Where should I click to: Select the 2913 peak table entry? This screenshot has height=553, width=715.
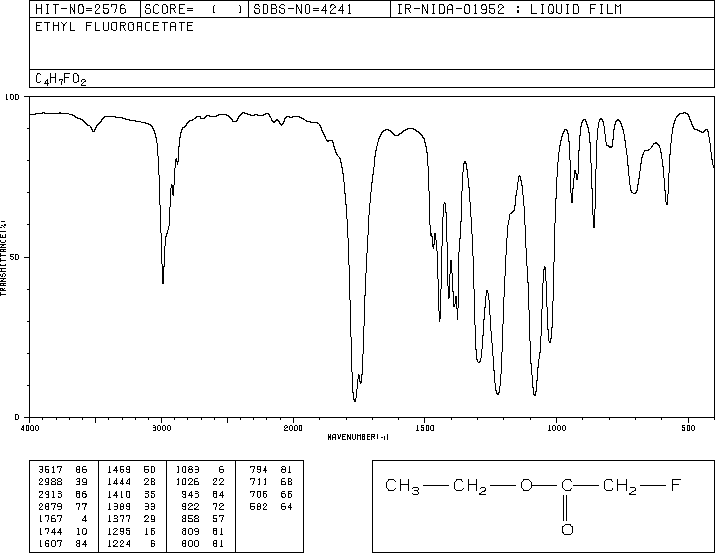(x=62, y=494)
